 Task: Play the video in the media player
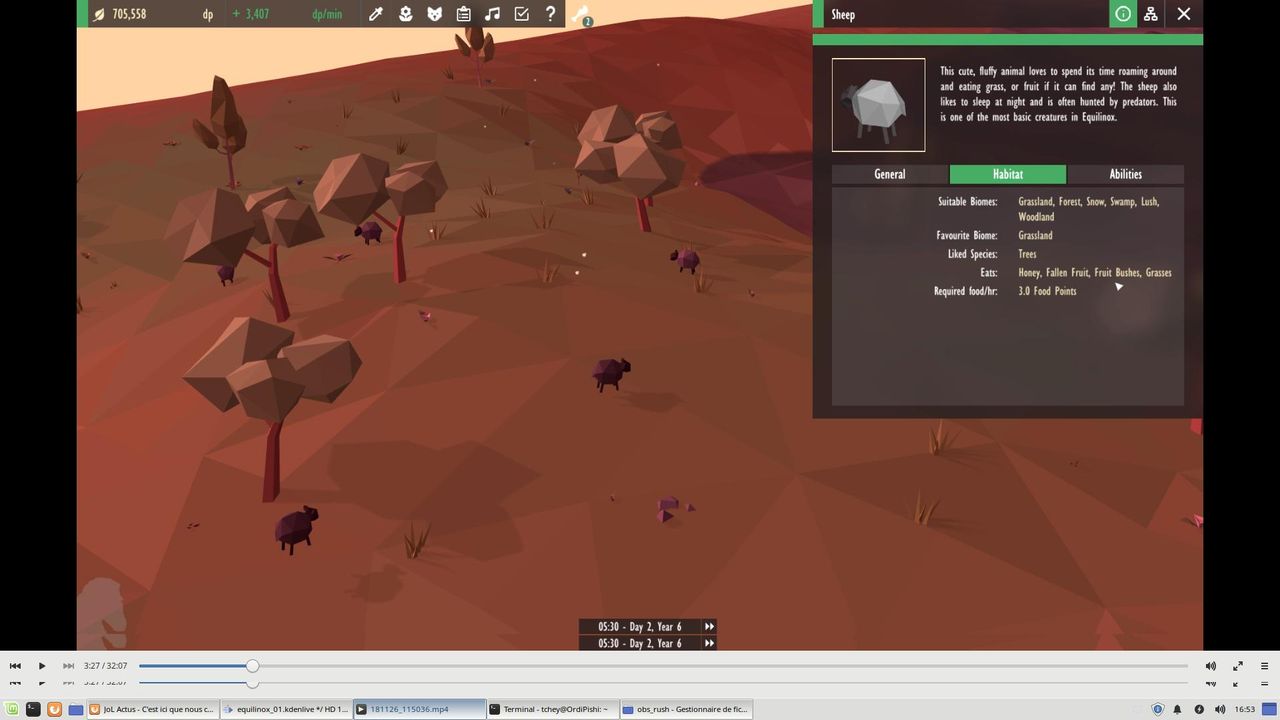[42, 666]
